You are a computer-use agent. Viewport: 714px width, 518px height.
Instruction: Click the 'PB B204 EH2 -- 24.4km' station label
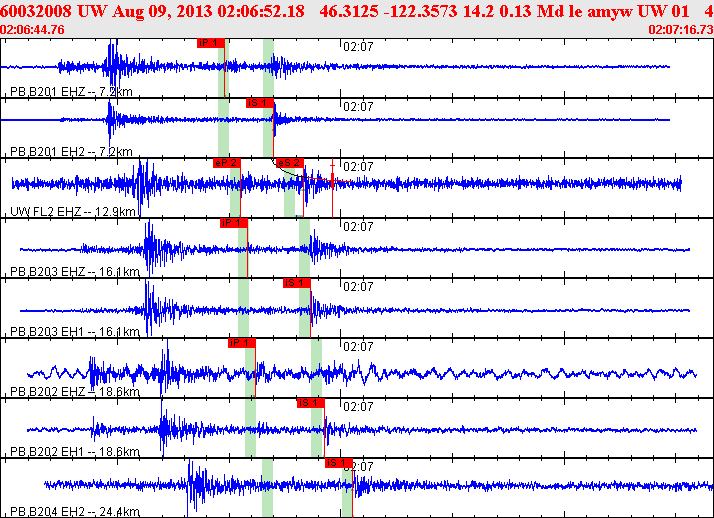pyautogui.click(x=75, y=512)
